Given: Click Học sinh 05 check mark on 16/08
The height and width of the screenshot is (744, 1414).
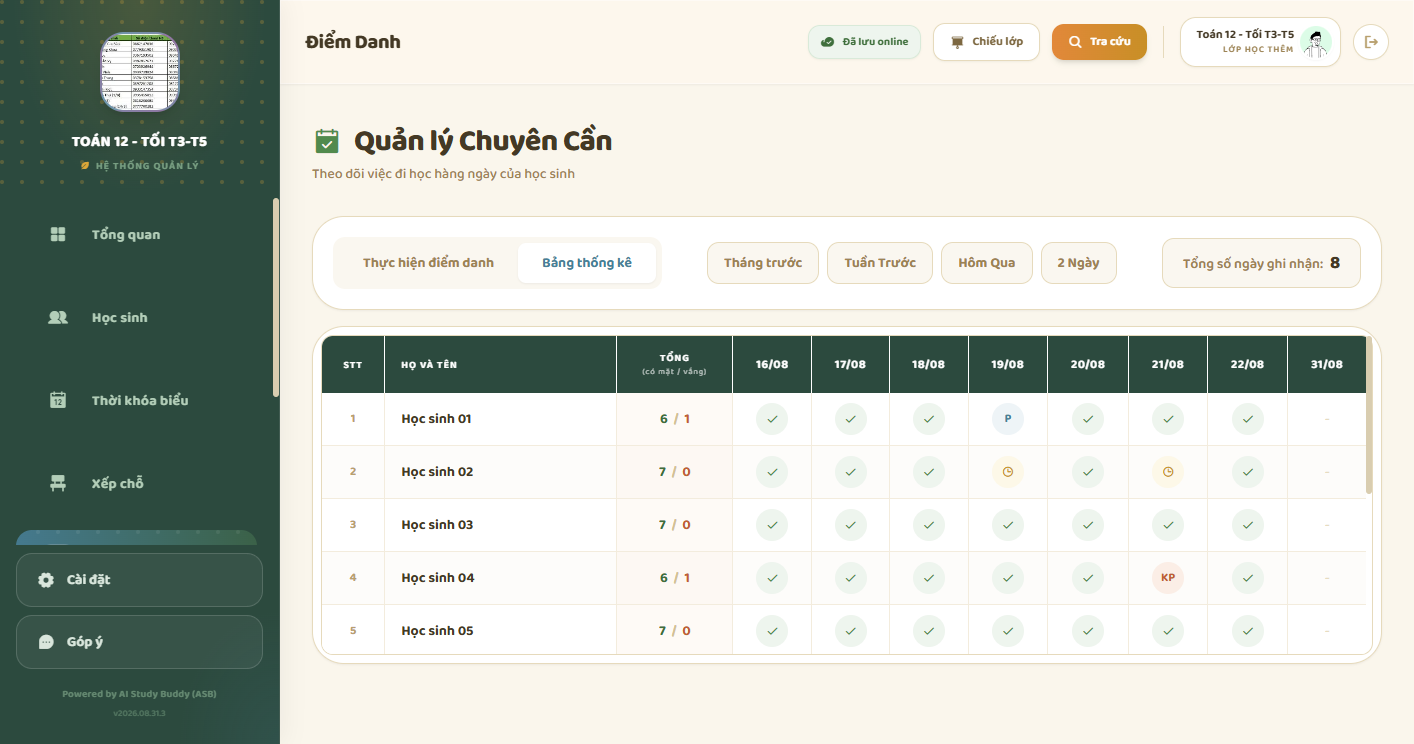Looking at the screenshot, I should pyautogui.click(x=771, y=631).
